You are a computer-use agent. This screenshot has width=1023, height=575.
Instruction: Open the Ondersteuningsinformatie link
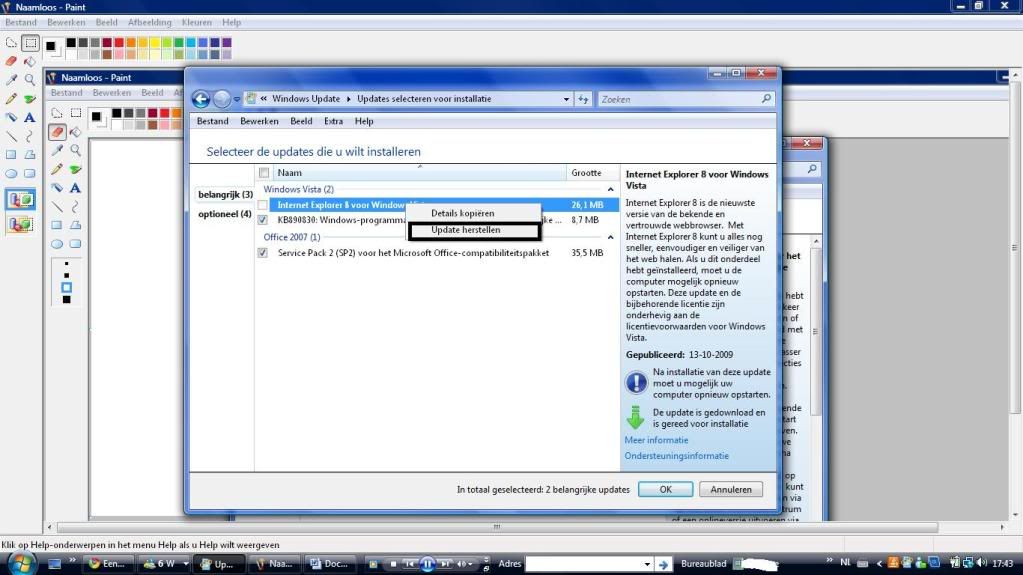click(677, 456)
